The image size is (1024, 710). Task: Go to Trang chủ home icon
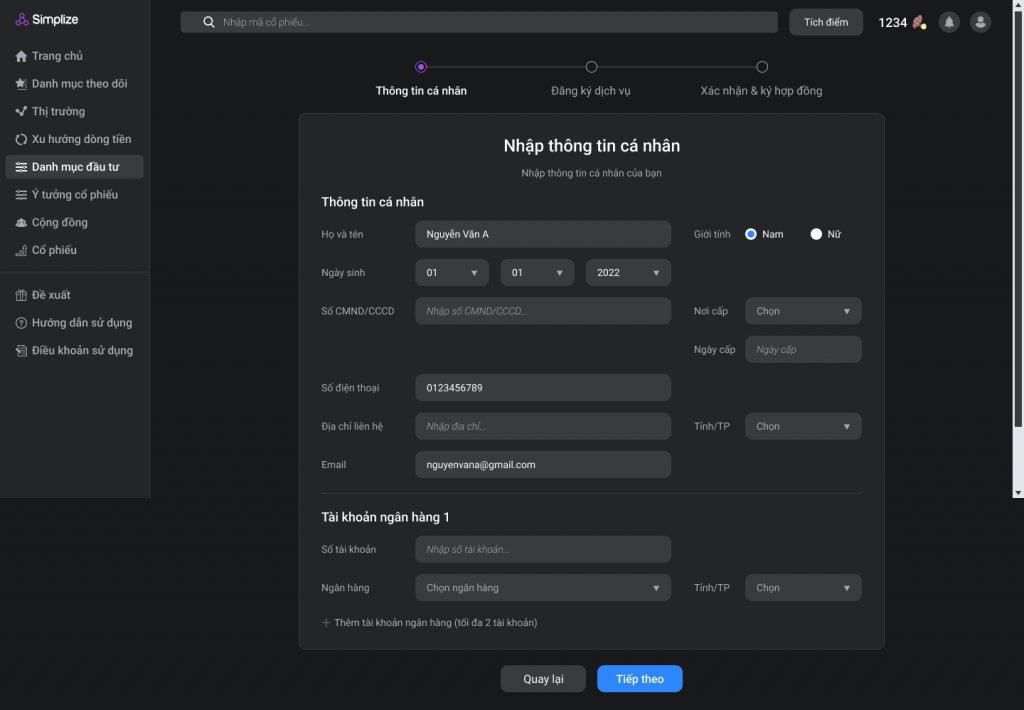(22, 56)
